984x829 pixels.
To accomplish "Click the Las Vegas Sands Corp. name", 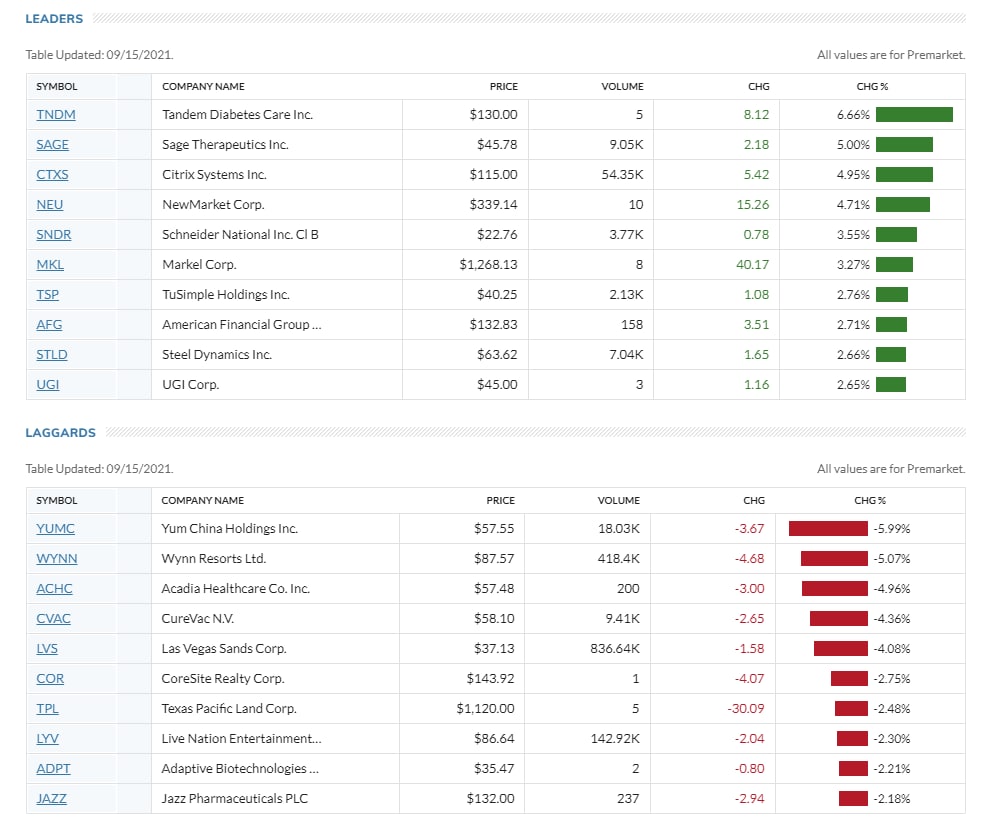I will (223, 649).
